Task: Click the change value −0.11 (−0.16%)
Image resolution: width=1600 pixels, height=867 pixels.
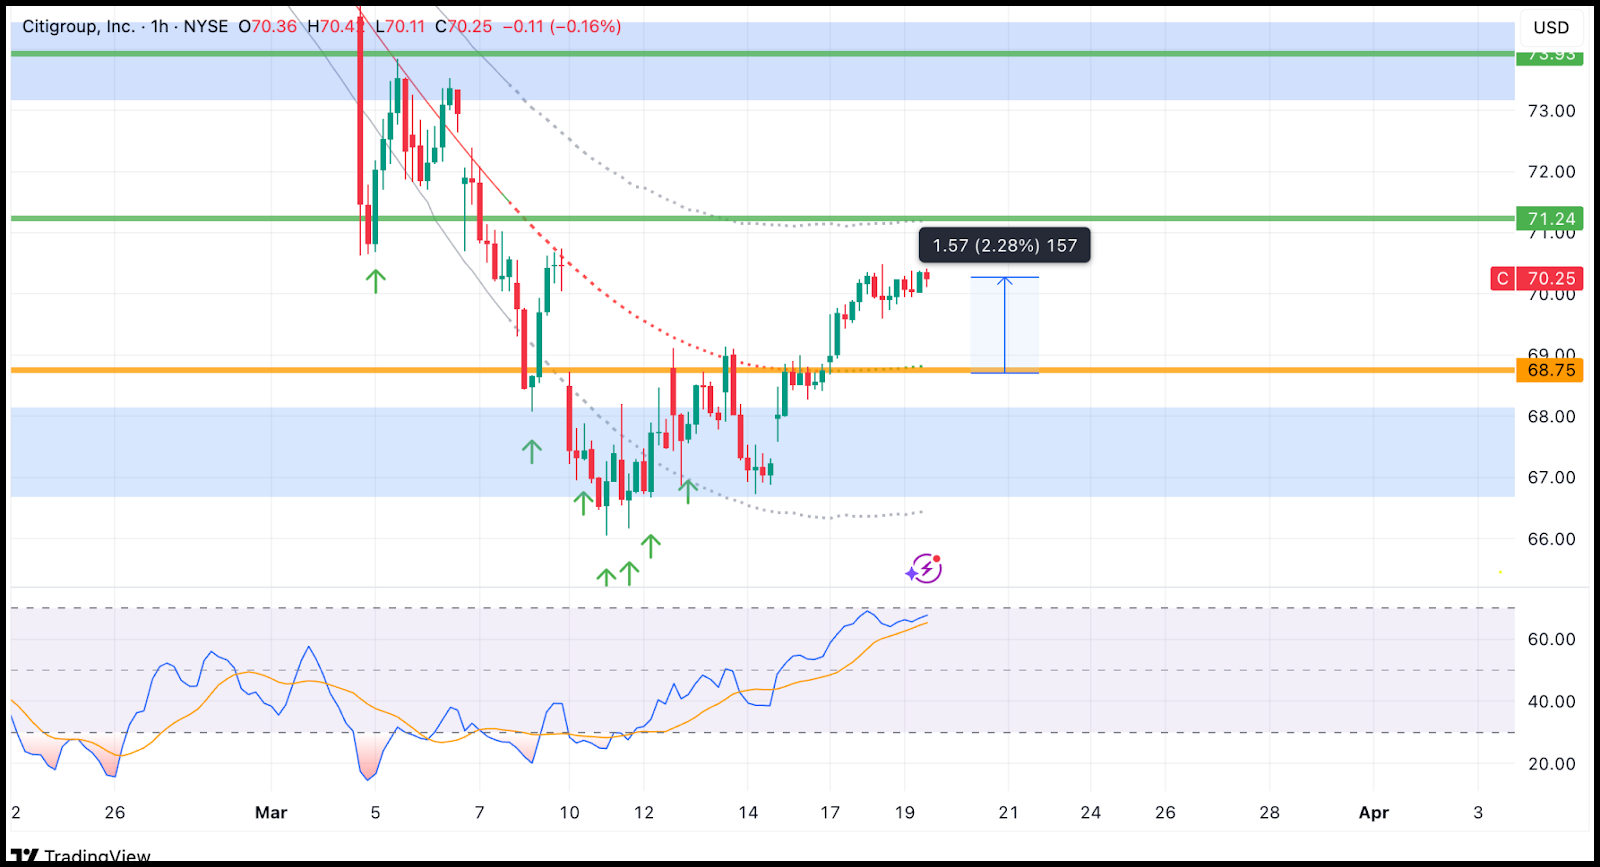Action: tap(561, 26)
